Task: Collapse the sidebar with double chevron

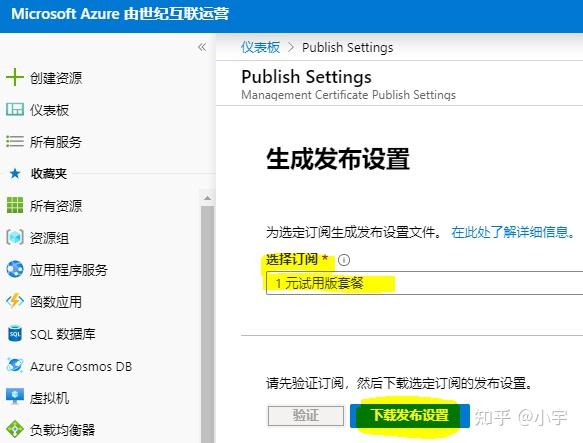Action: point(202,47)
